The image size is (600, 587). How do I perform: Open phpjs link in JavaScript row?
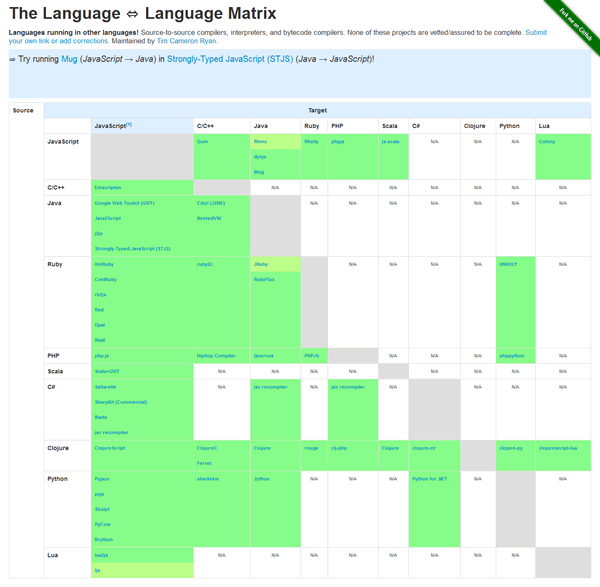click(x=338, y=142)
